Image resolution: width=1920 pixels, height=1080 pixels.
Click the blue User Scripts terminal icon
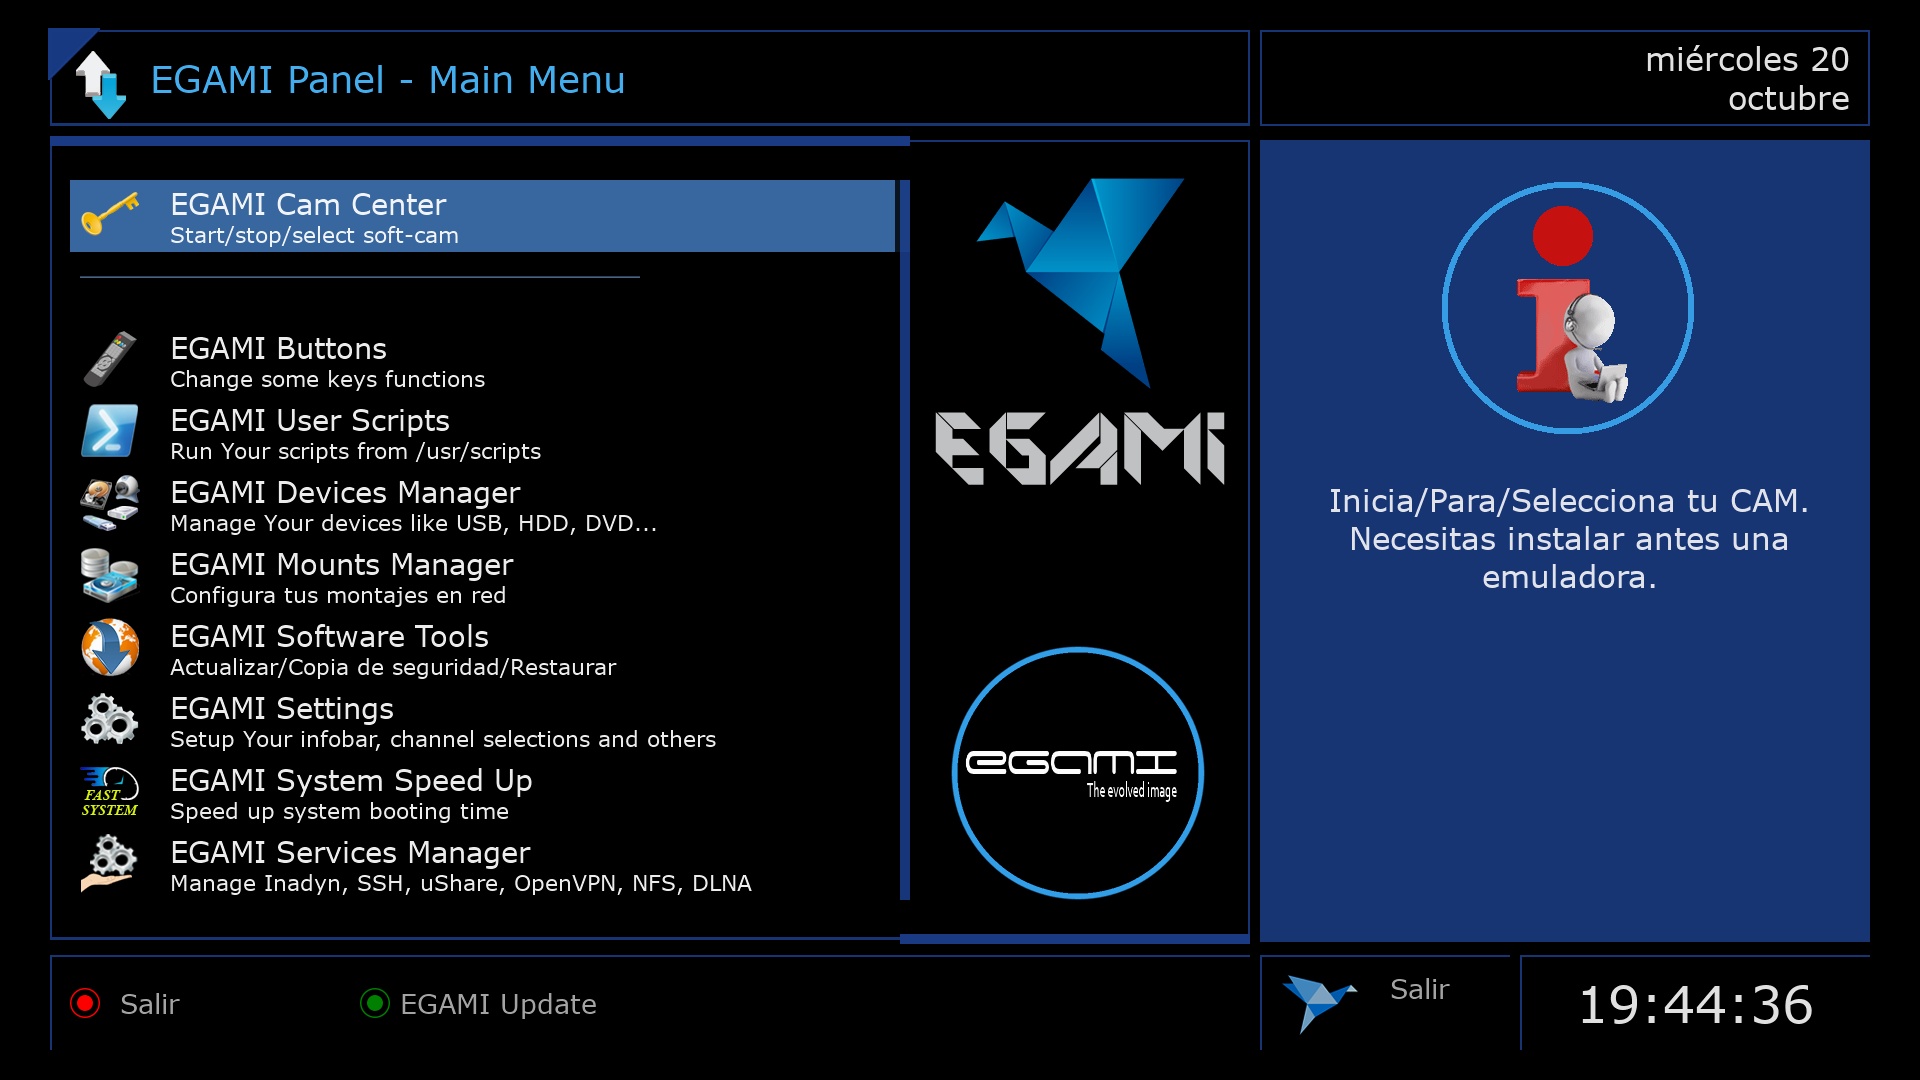[x=110, y=432]
